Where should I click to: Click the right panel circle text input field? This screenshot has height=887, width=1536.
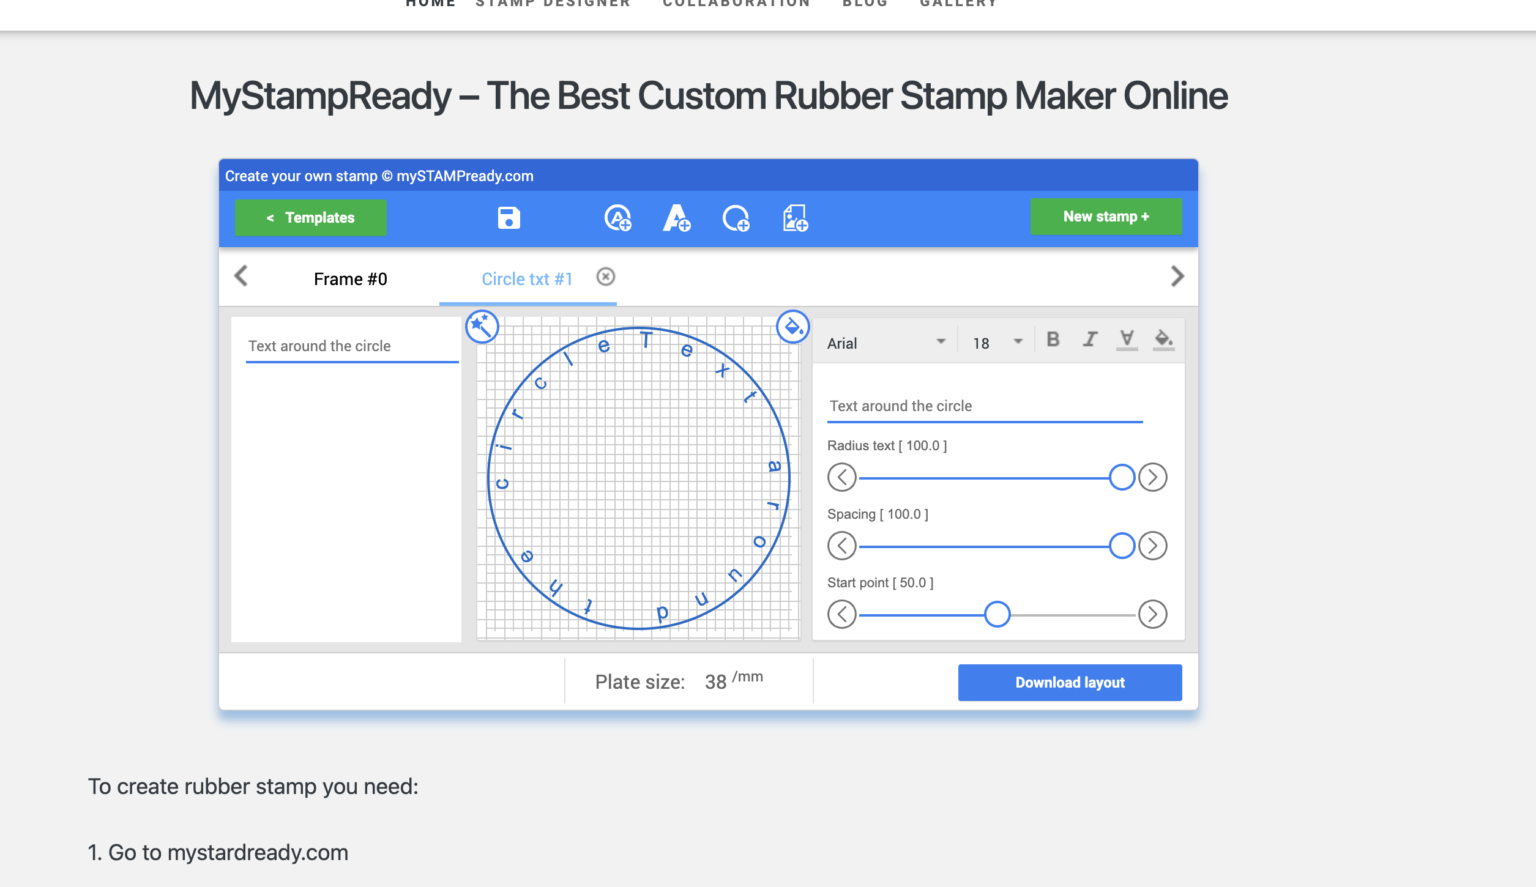[985, 406]
